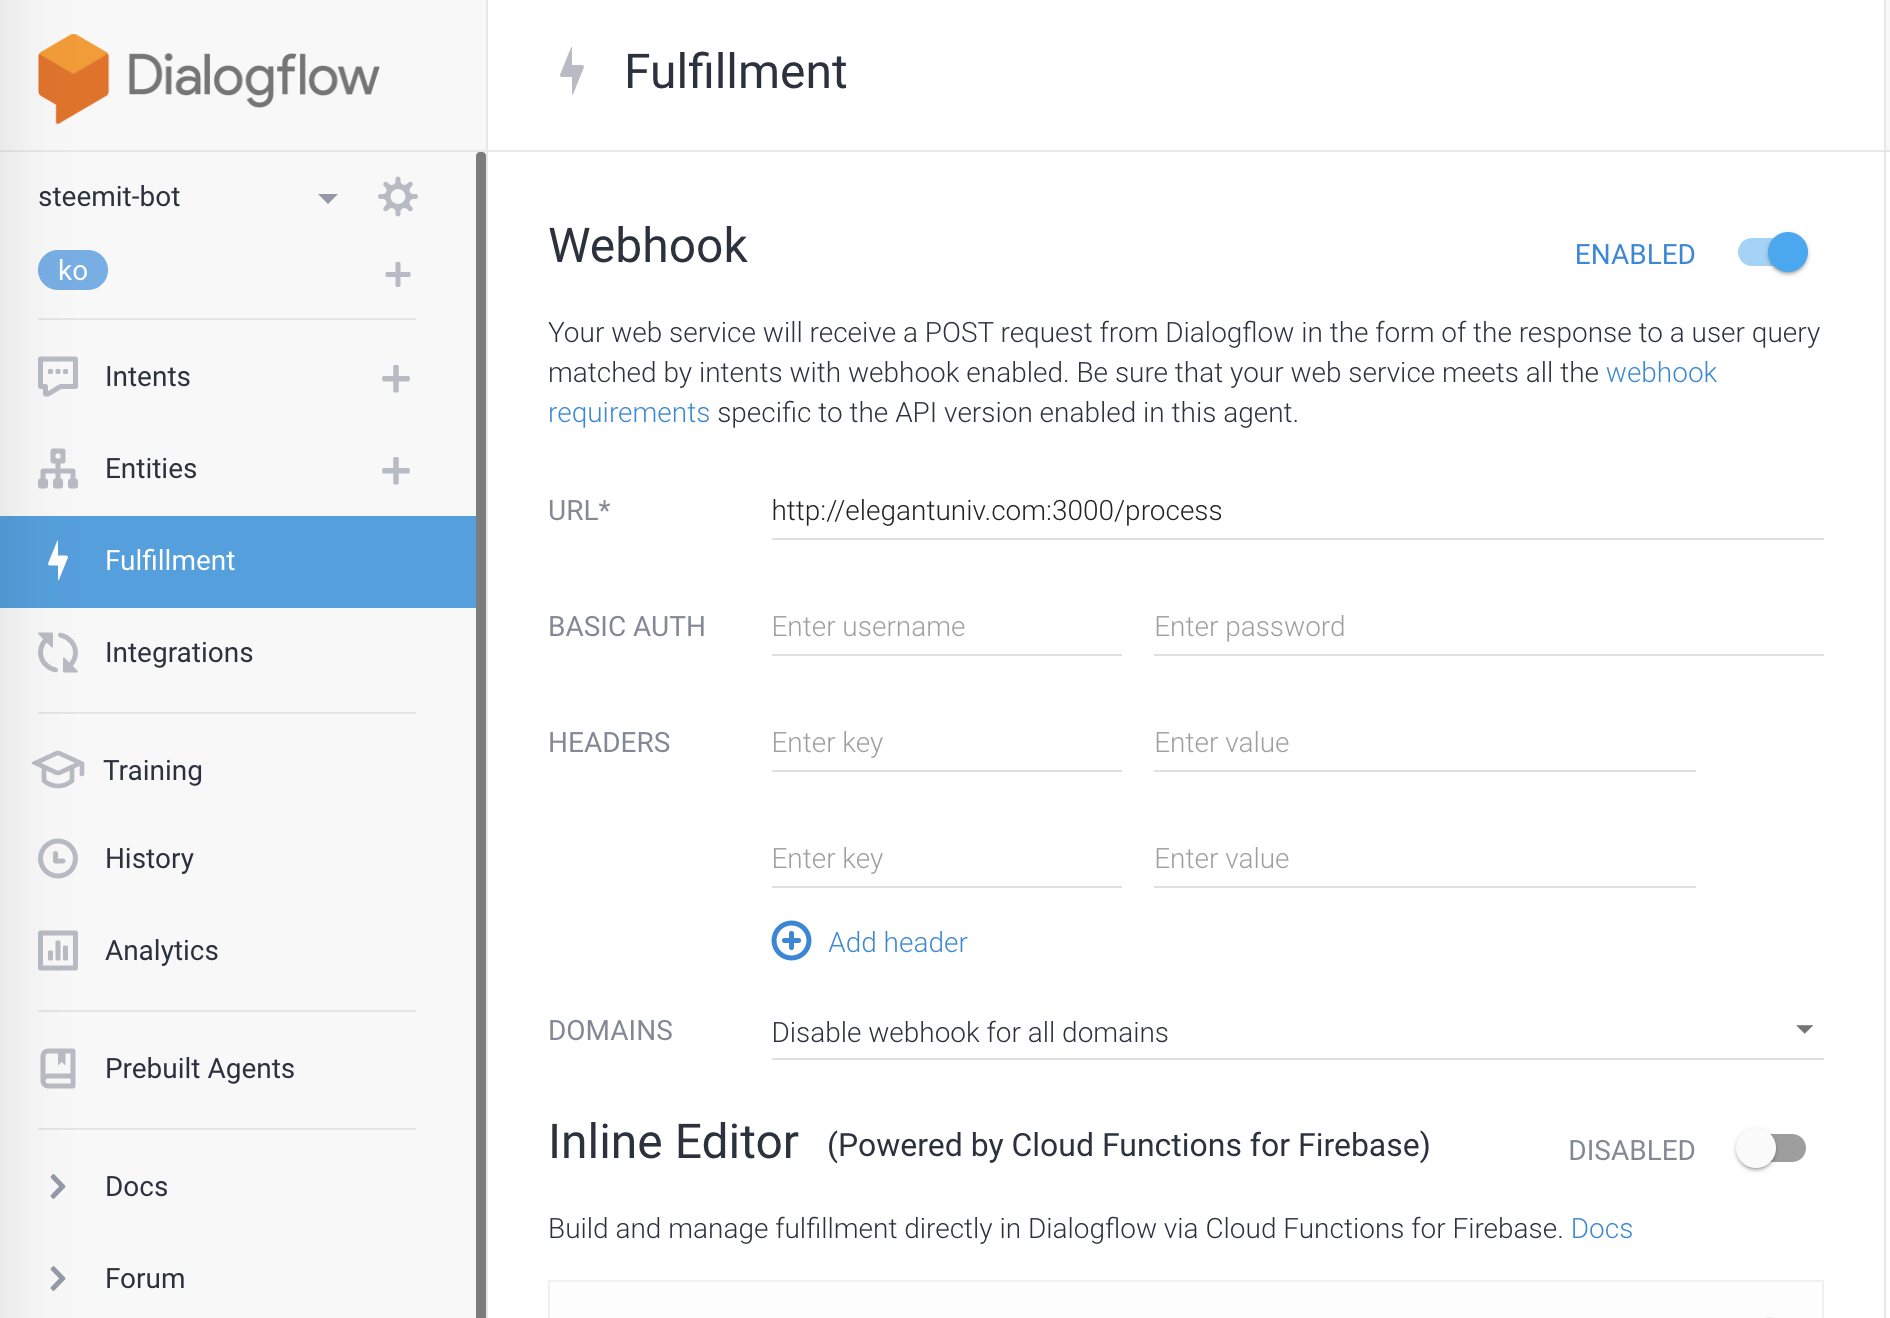Viewport: 1890px width, 1318px height.
Task: Click the Add header plus icon
Action: click(x=791, y=941)
